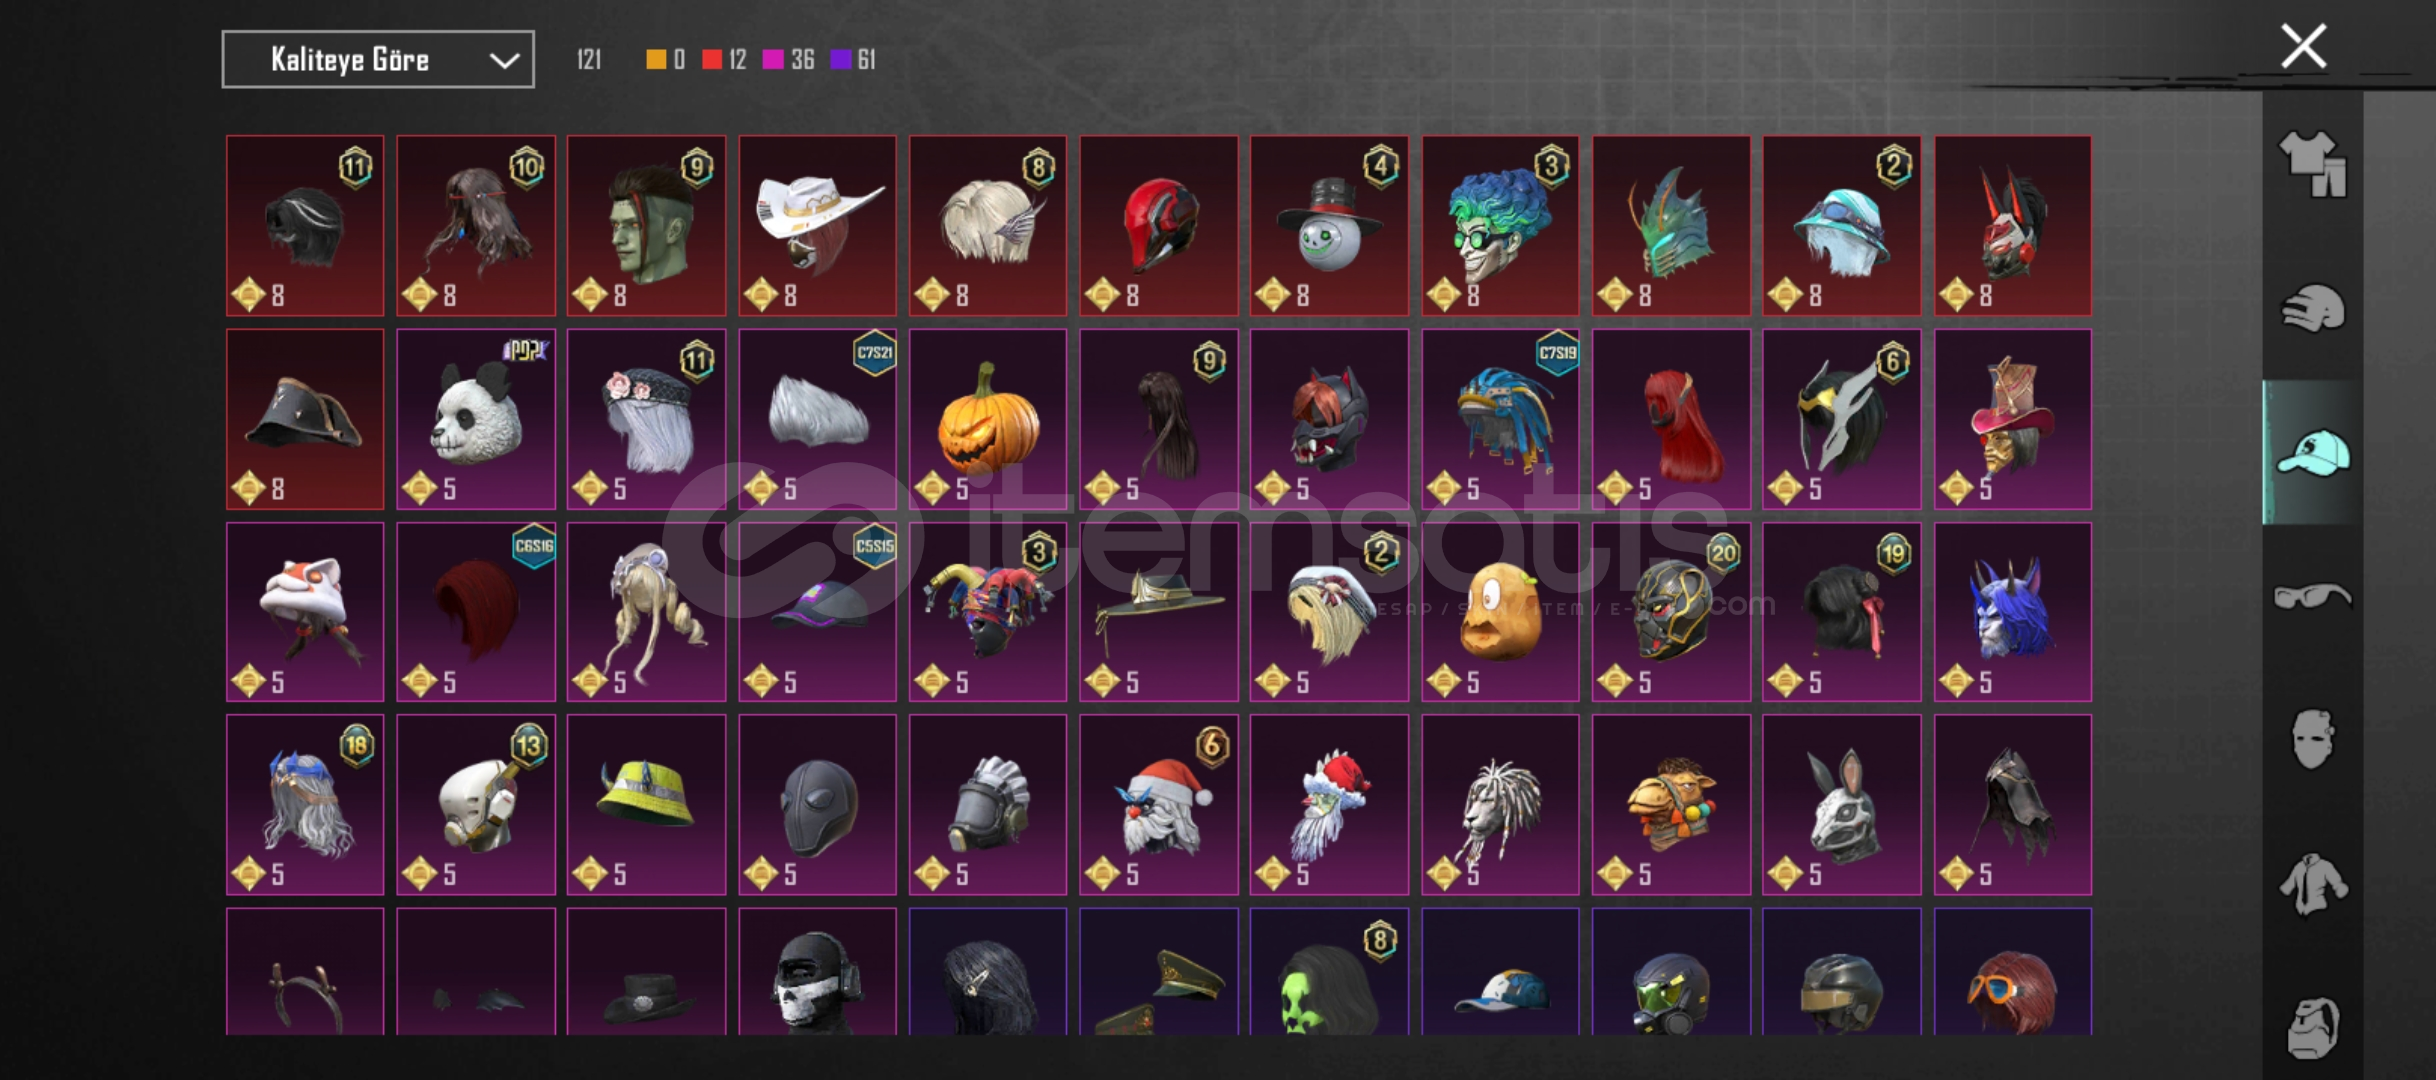Pick the yellow bucket hat item

point(646,804)
